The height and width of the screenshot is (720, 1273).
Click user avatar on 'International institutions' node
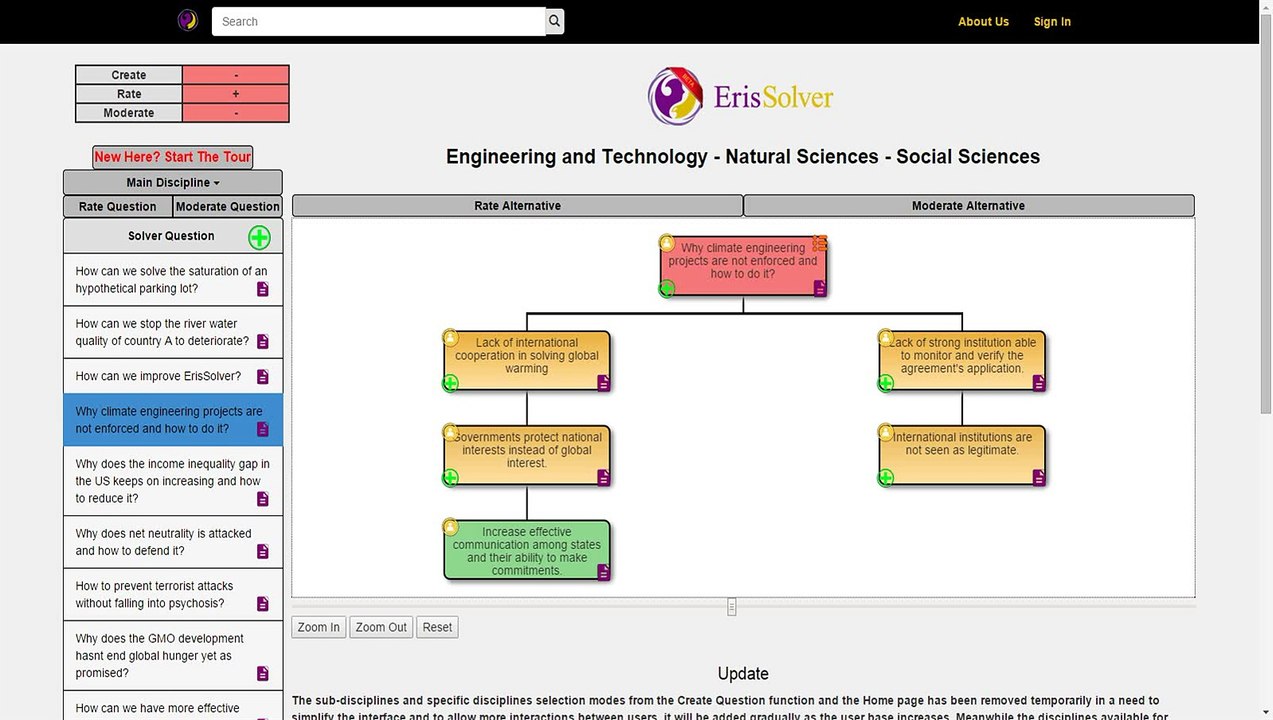(885, 432)
